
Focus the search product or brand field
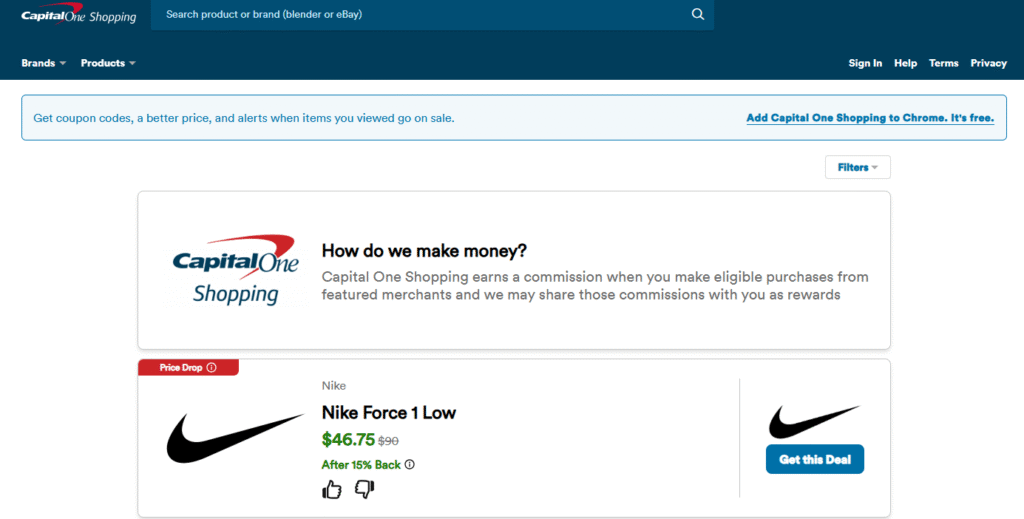[432, 14]
